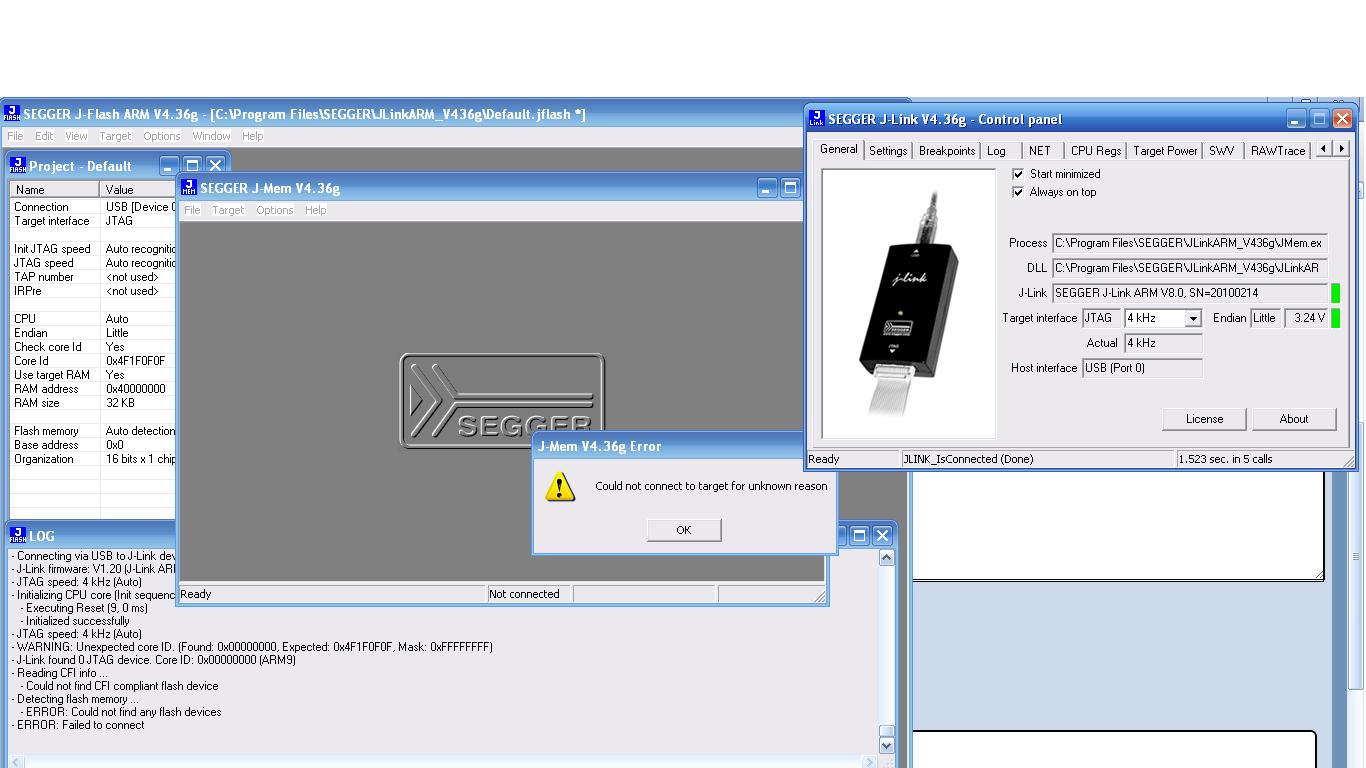Click the DLL path field

click(1190, 268)
